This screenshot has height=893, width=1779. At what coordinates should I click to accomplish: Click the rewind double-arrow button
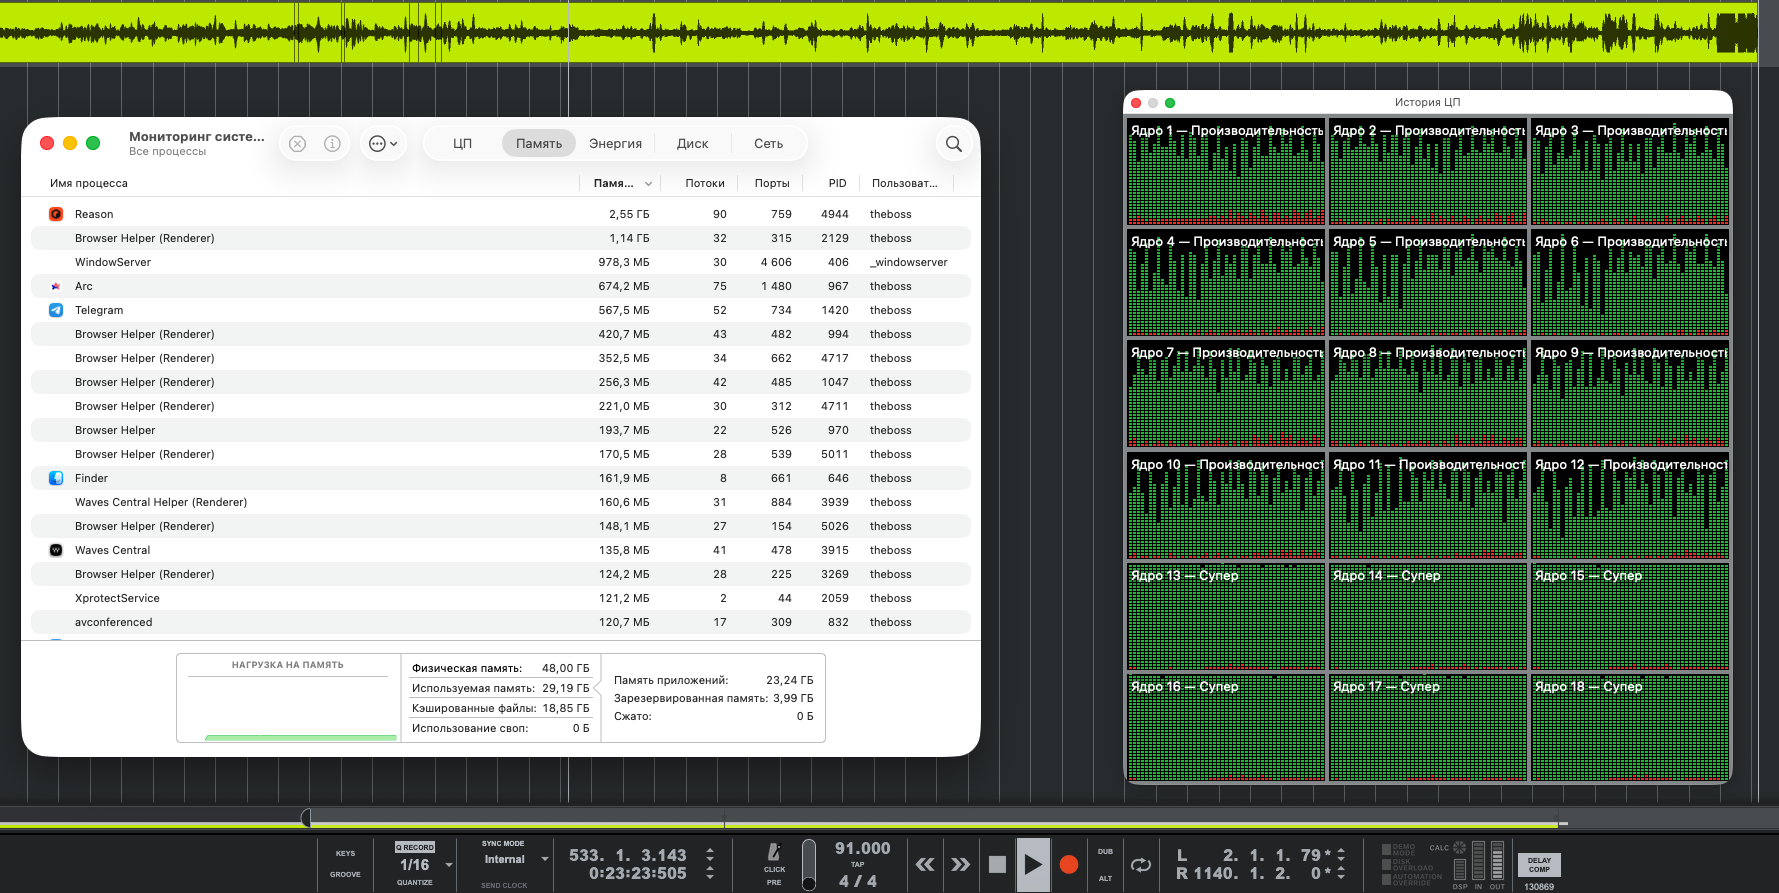coord(925,865)
